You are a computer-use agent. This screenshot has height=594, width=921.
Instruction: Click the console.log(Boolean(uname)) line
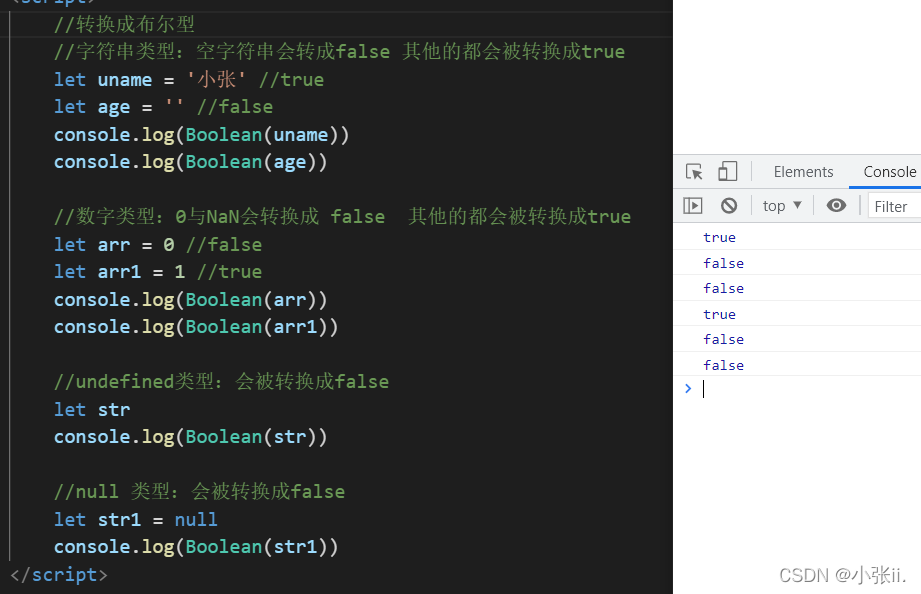[x=201, y=135]
